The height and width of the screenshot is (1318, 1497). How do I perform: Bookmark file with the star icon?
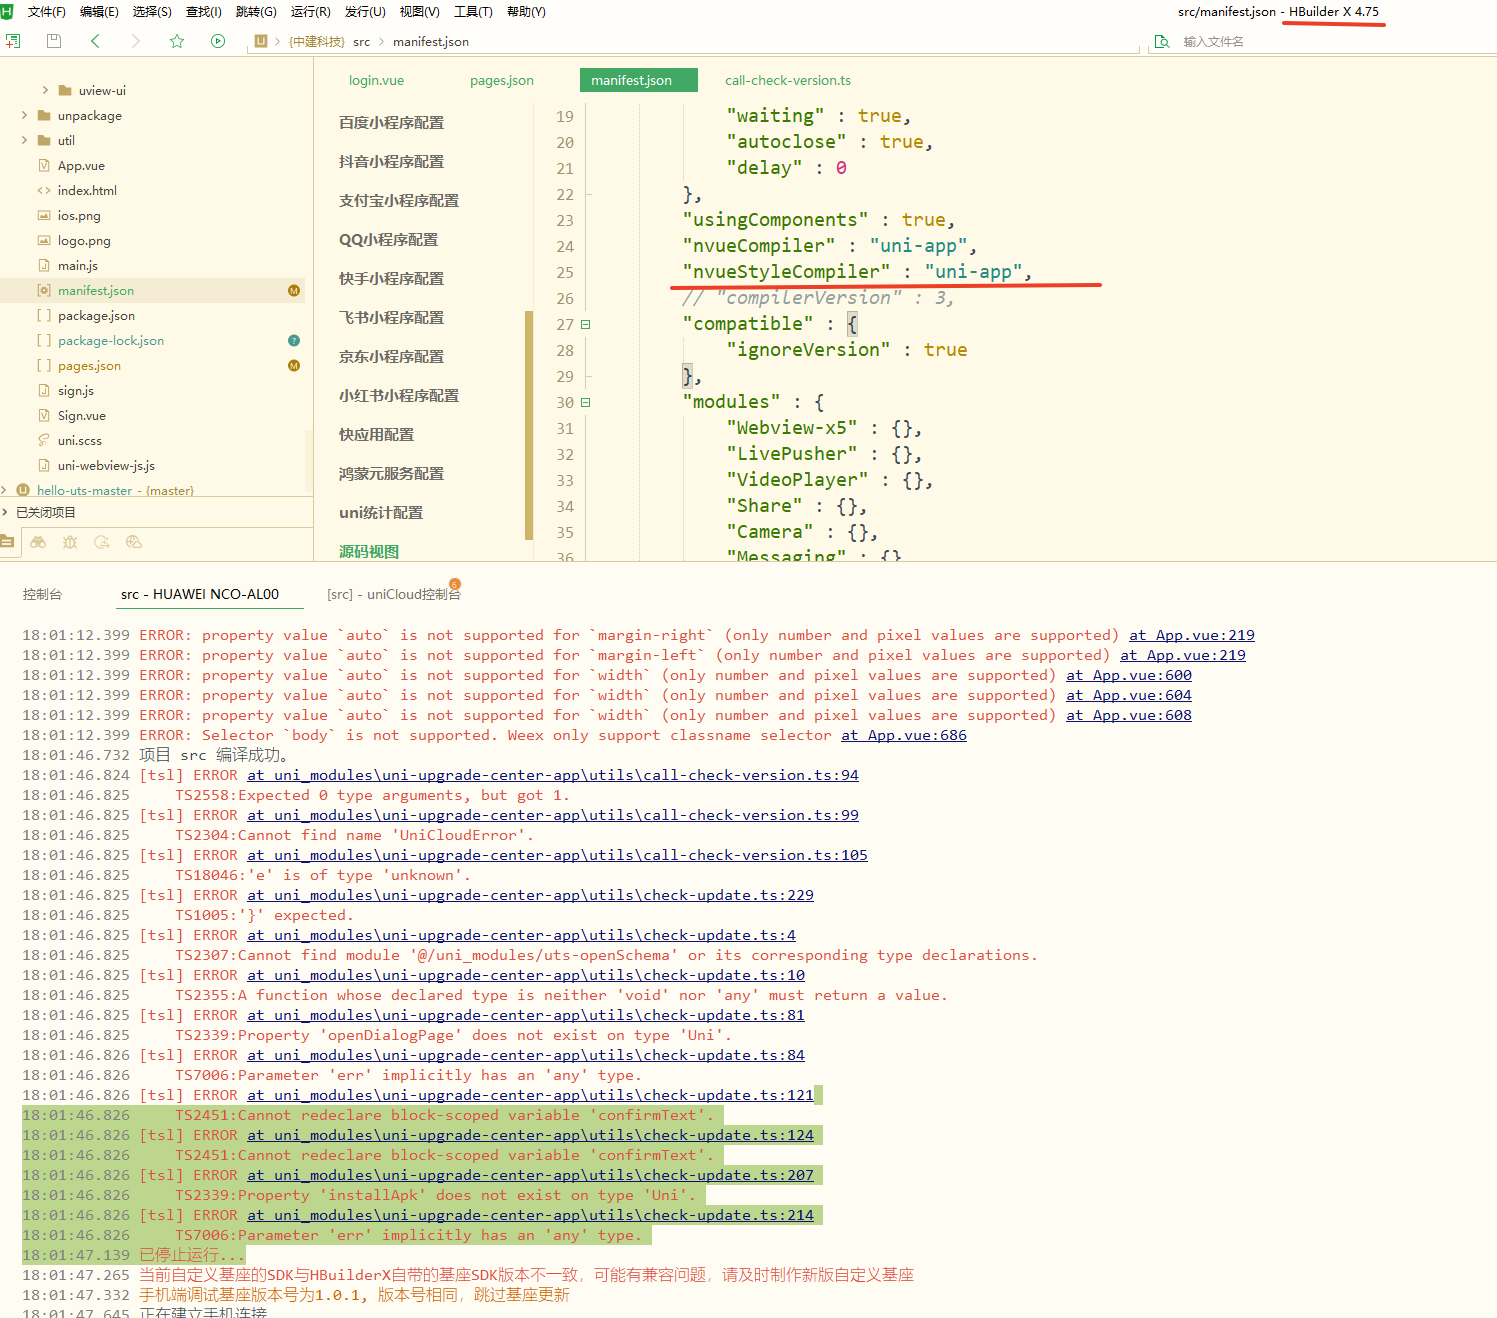point(177,41)
